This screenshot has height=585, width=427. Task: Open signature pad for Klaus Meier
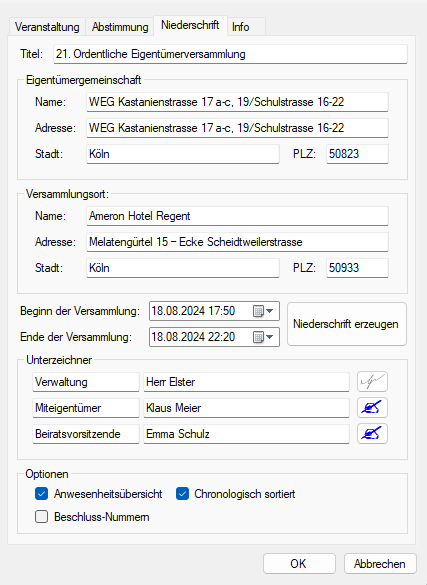click(x=372, y=407)
